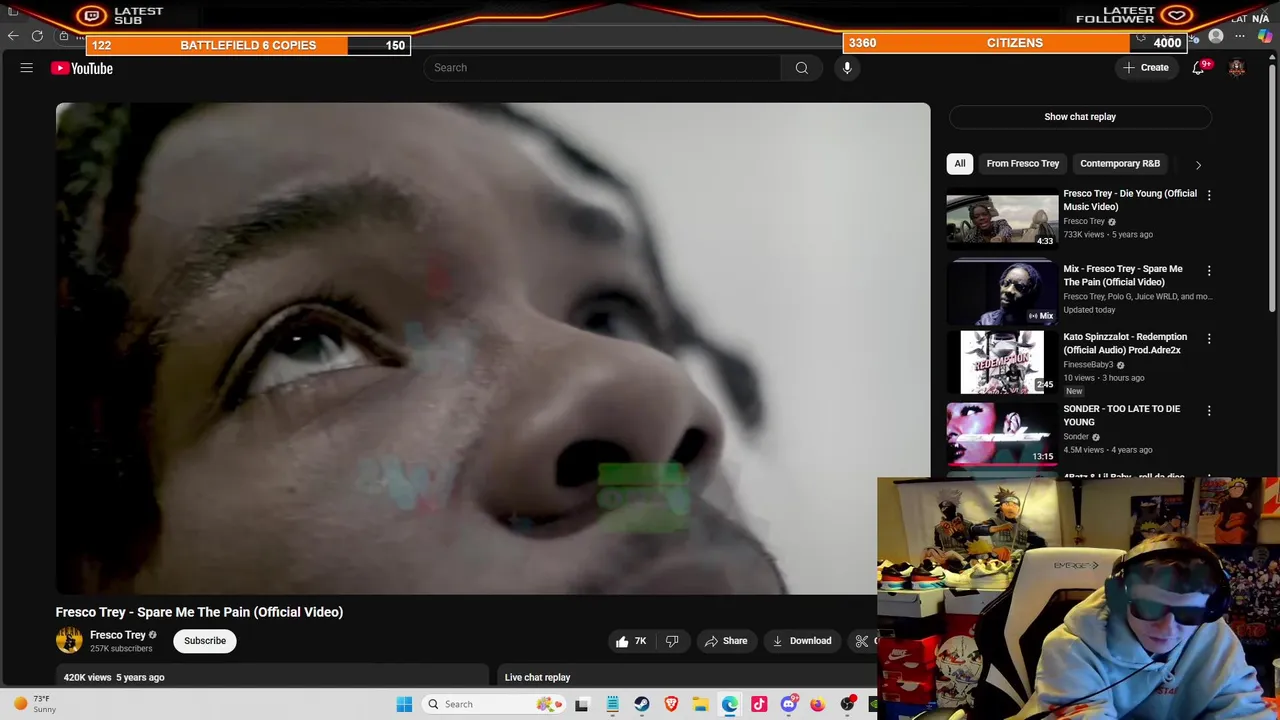Open Steam from the taskbar

click(641, 704)
